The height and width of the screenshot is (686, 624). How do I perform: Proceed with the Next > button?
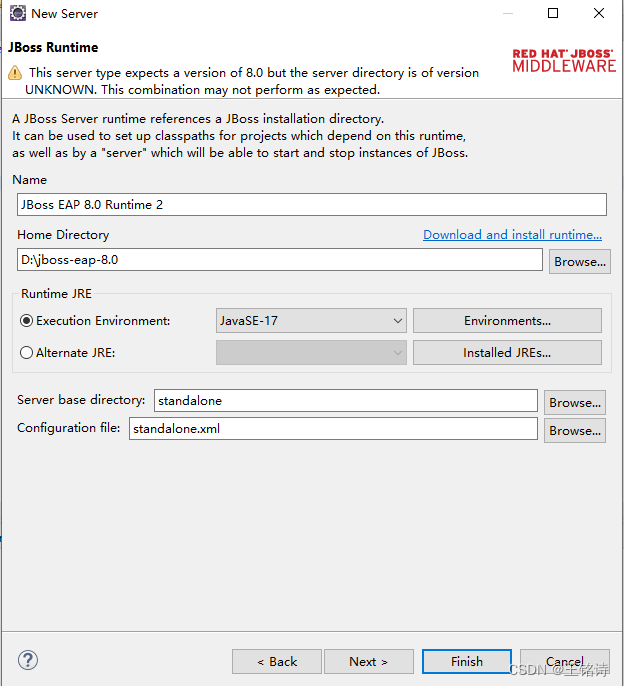tap(369, 662)
